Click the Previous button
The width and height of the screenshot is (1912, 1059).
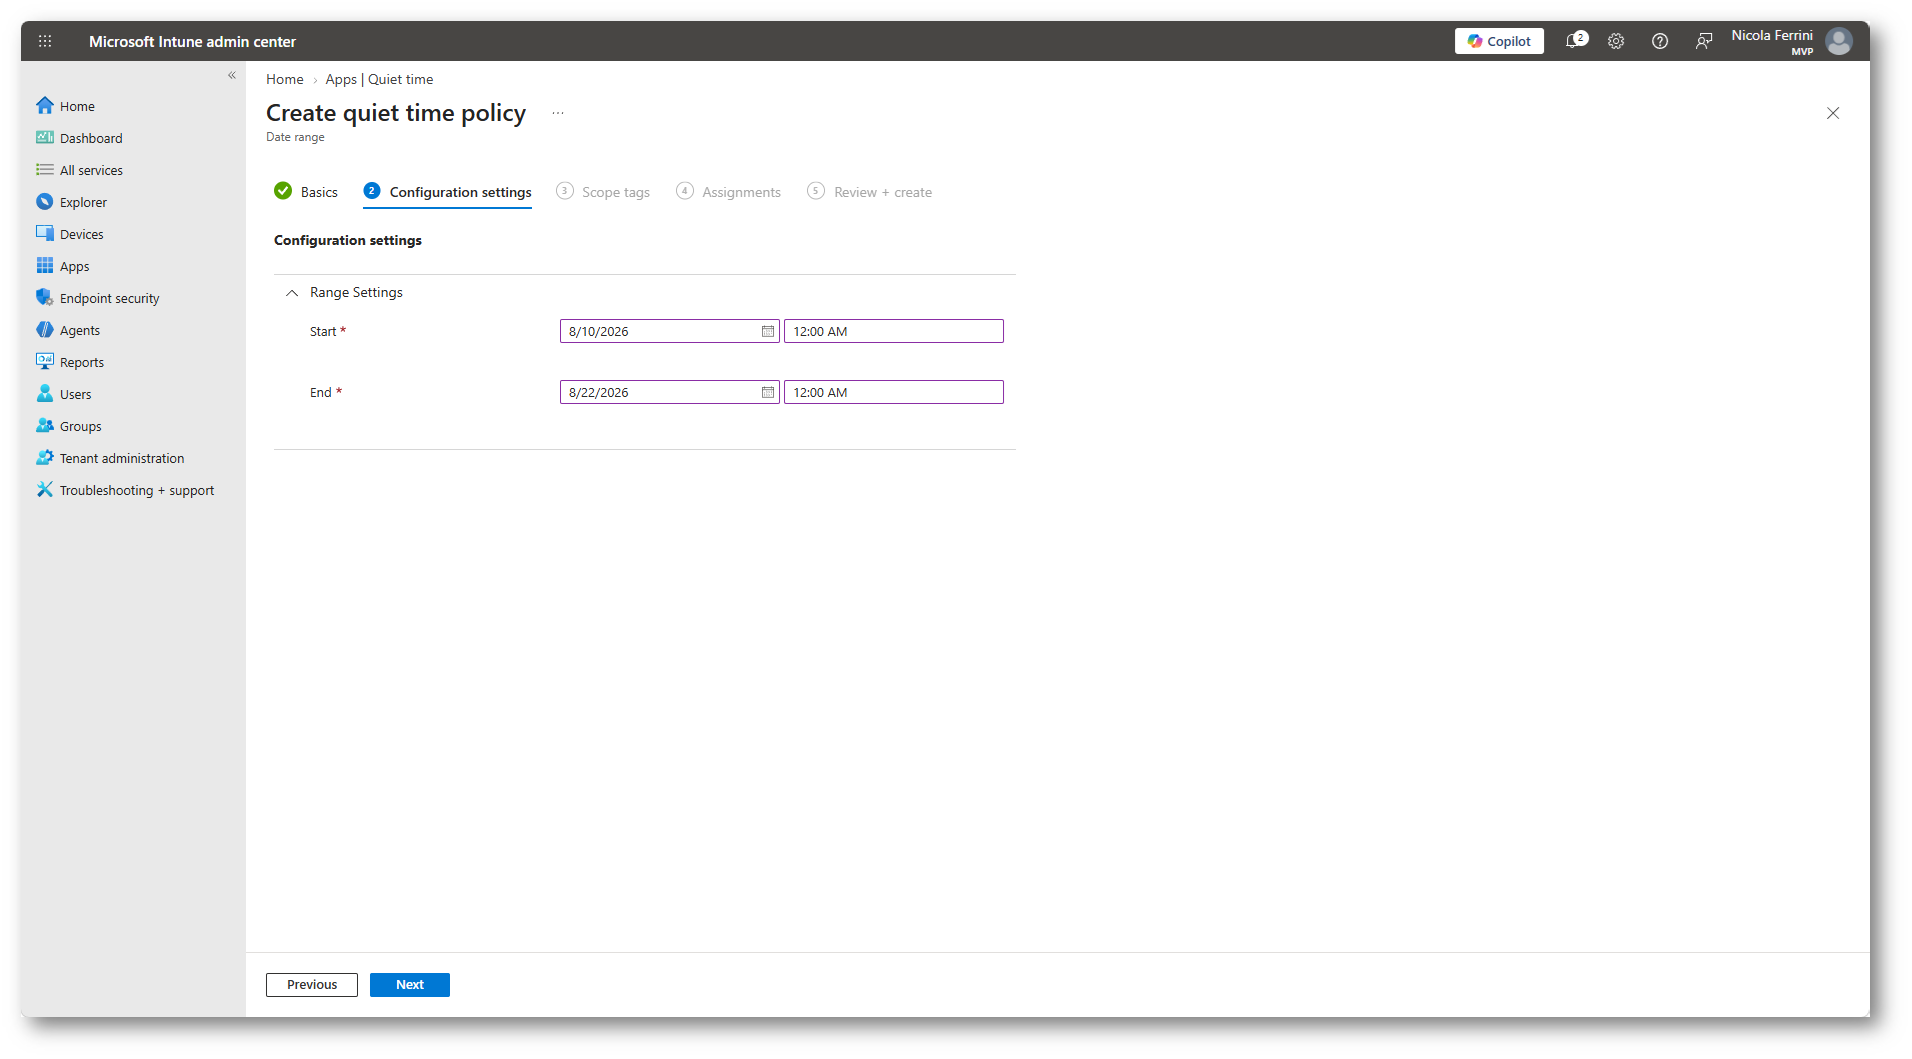point(312,985)
